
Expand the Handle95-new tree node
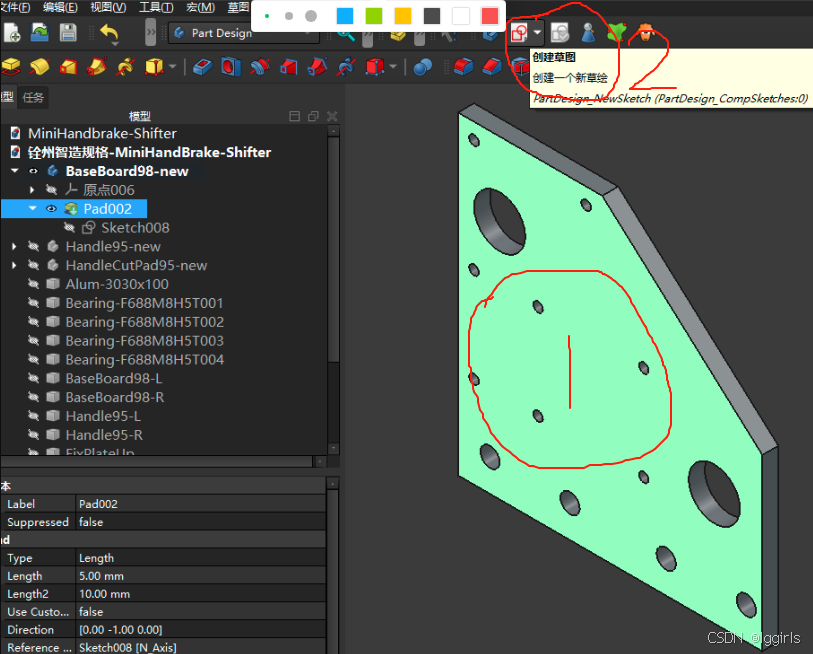(14, 246)
